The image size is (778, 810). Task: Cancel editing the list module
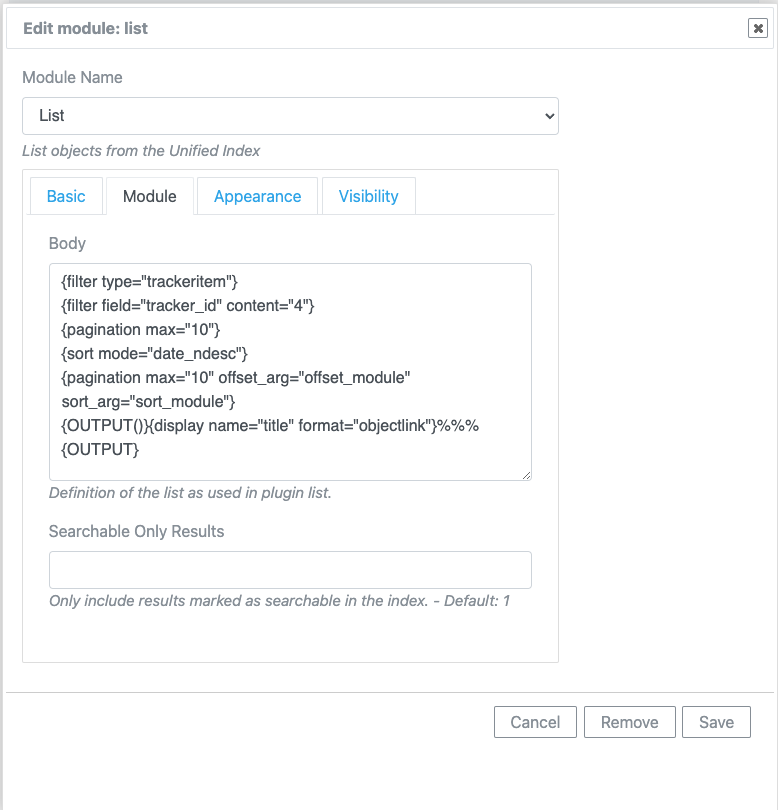tap(535, 722)
